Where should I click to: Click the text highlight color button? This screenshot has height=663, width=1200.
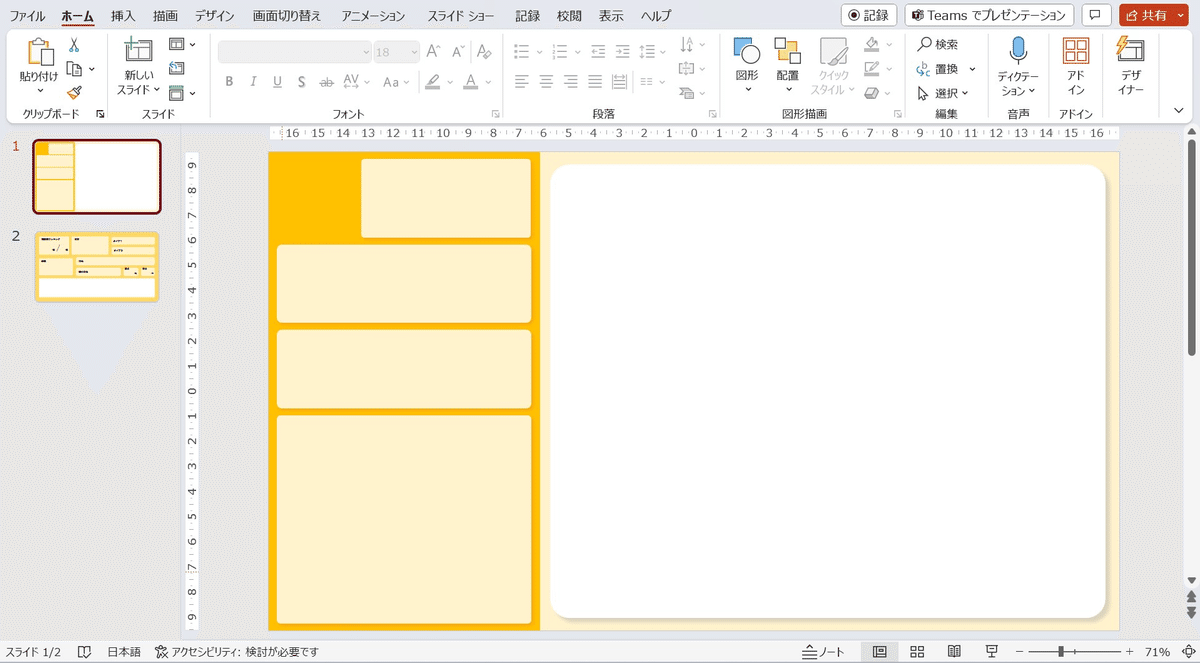432,82
